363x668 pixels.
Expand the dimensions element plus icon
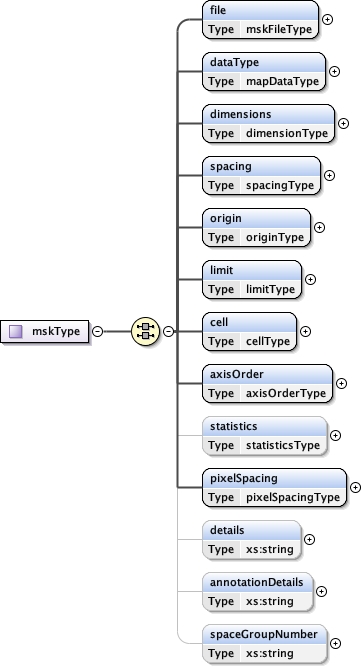point(343,124)
